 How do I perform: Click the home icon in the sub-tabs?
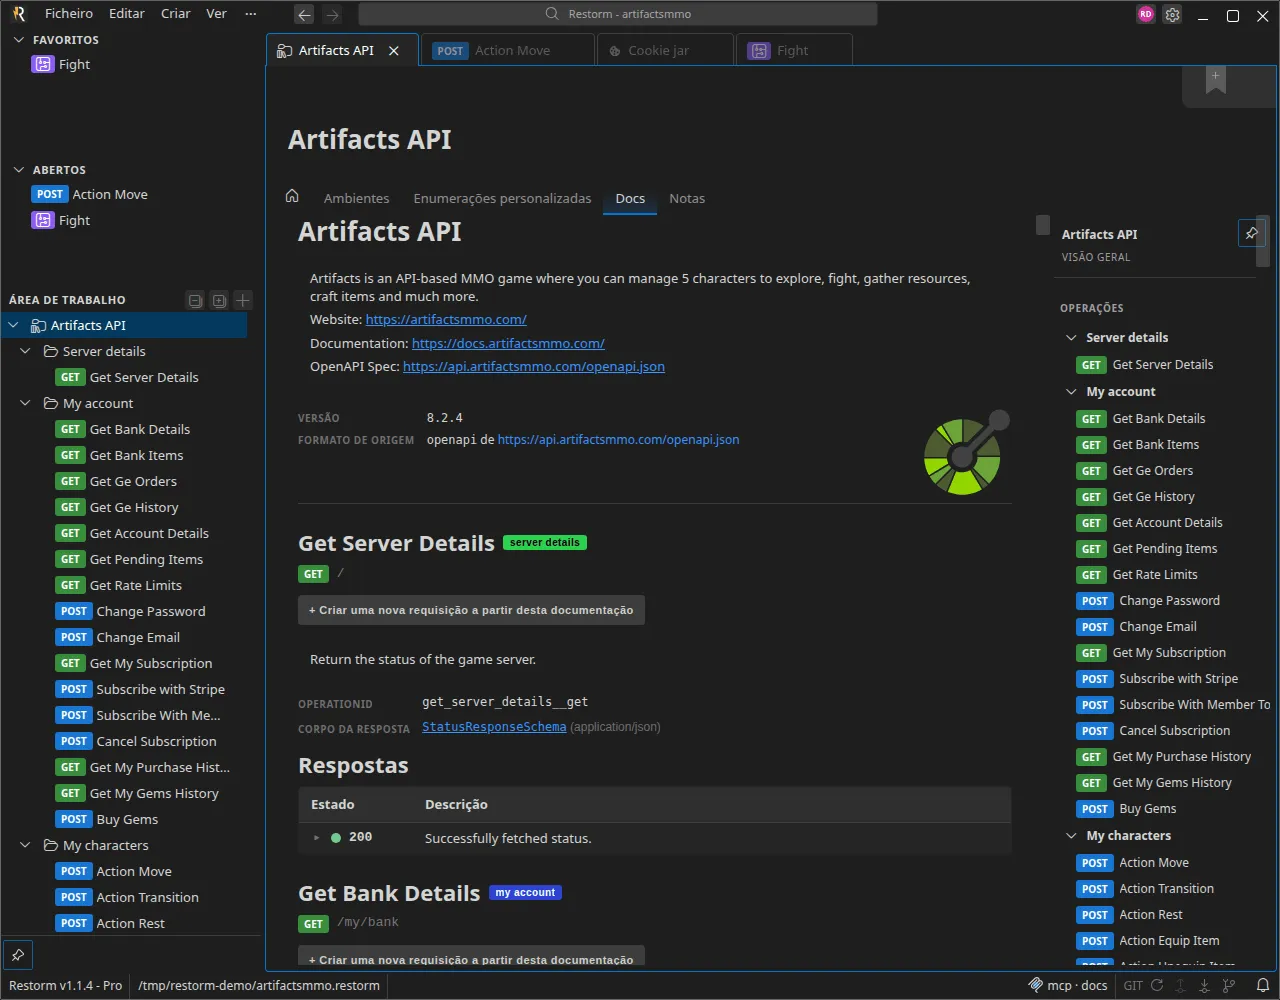[x=292, y=197]
